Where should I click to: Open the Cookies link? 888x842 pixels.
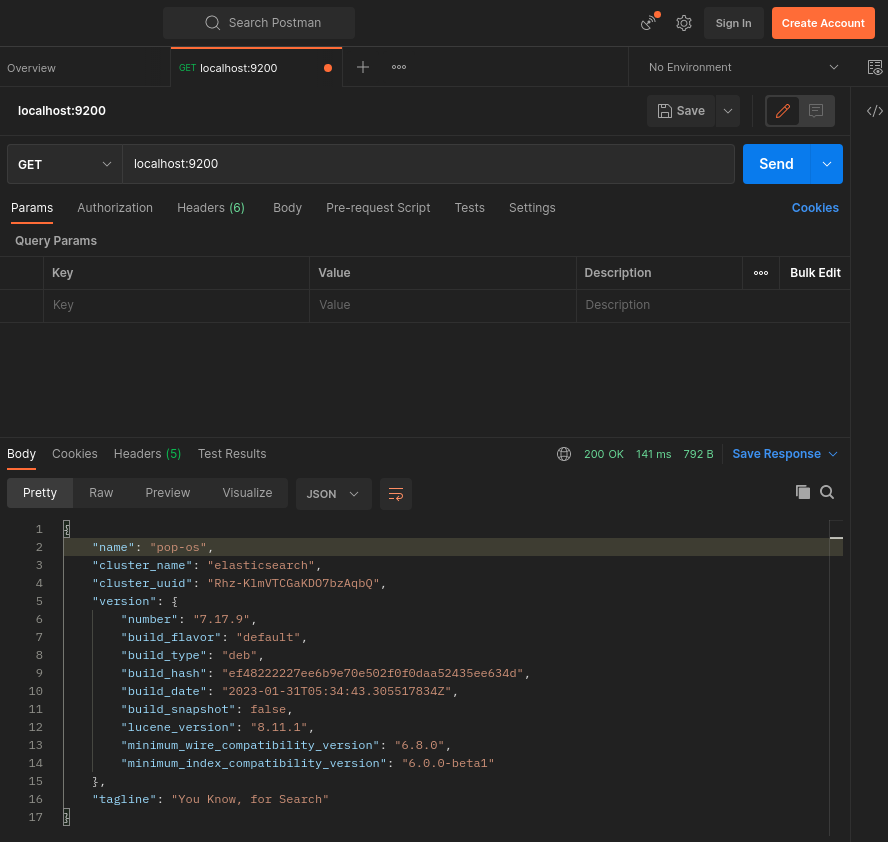coord(815,208)
